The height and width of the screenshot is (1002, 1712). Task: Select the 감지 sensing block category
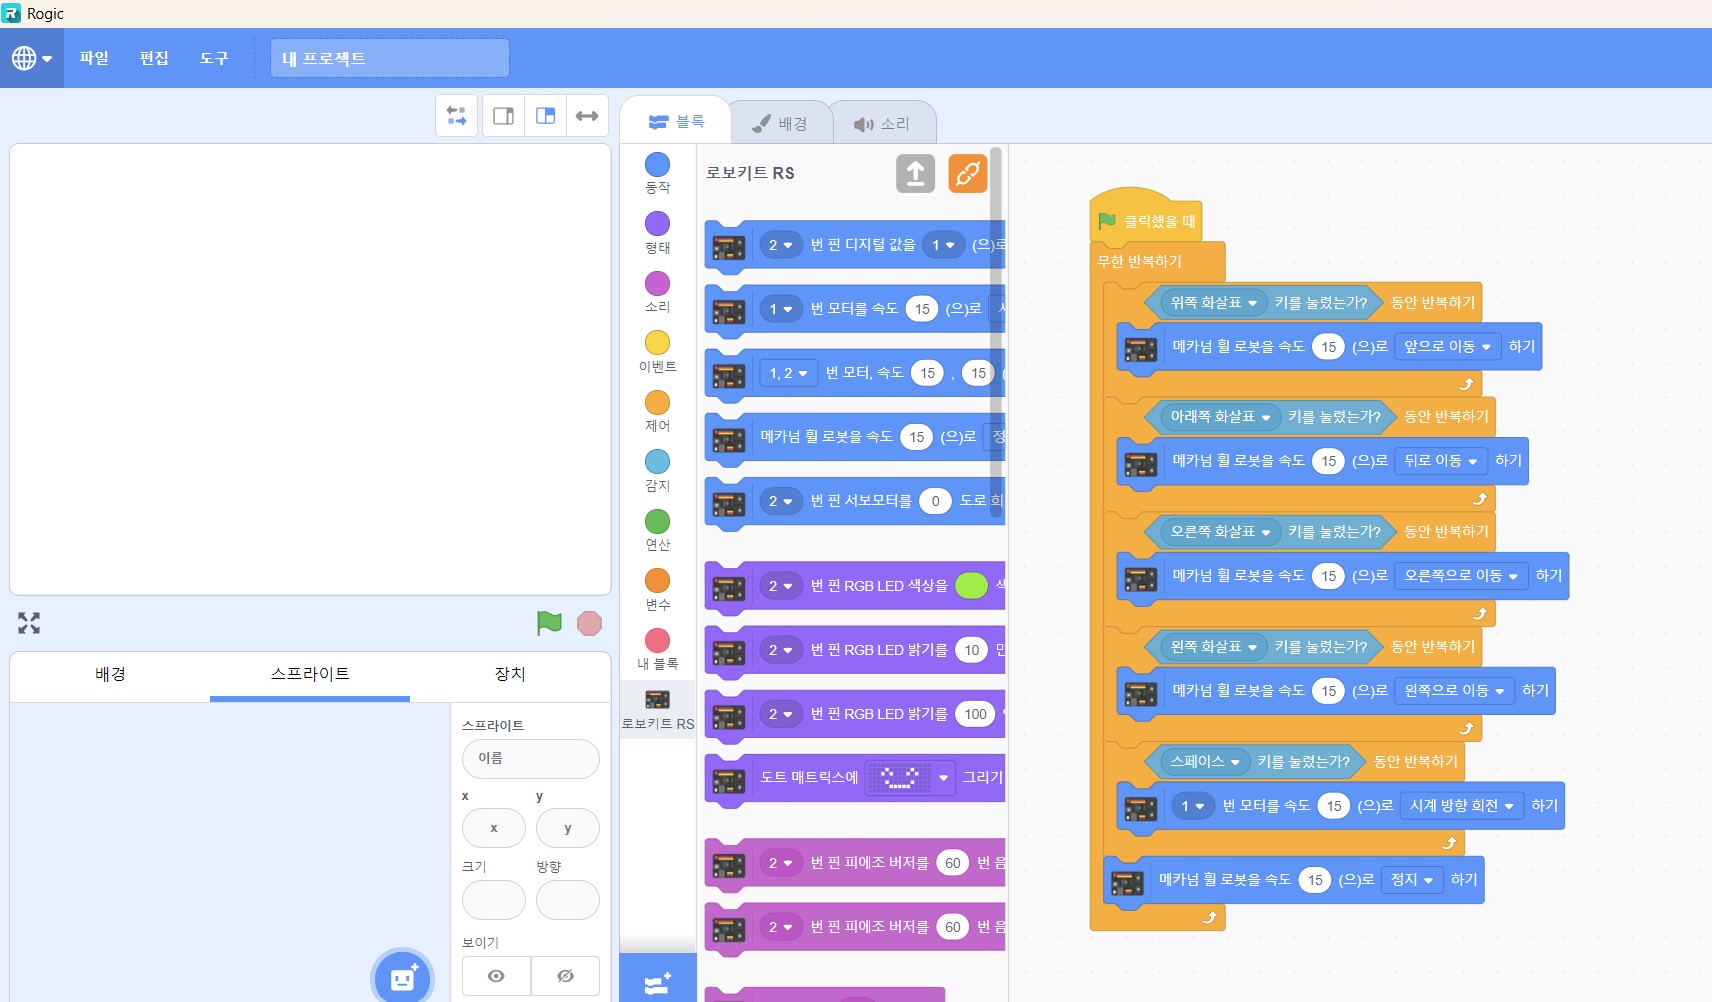click(657, 471)
